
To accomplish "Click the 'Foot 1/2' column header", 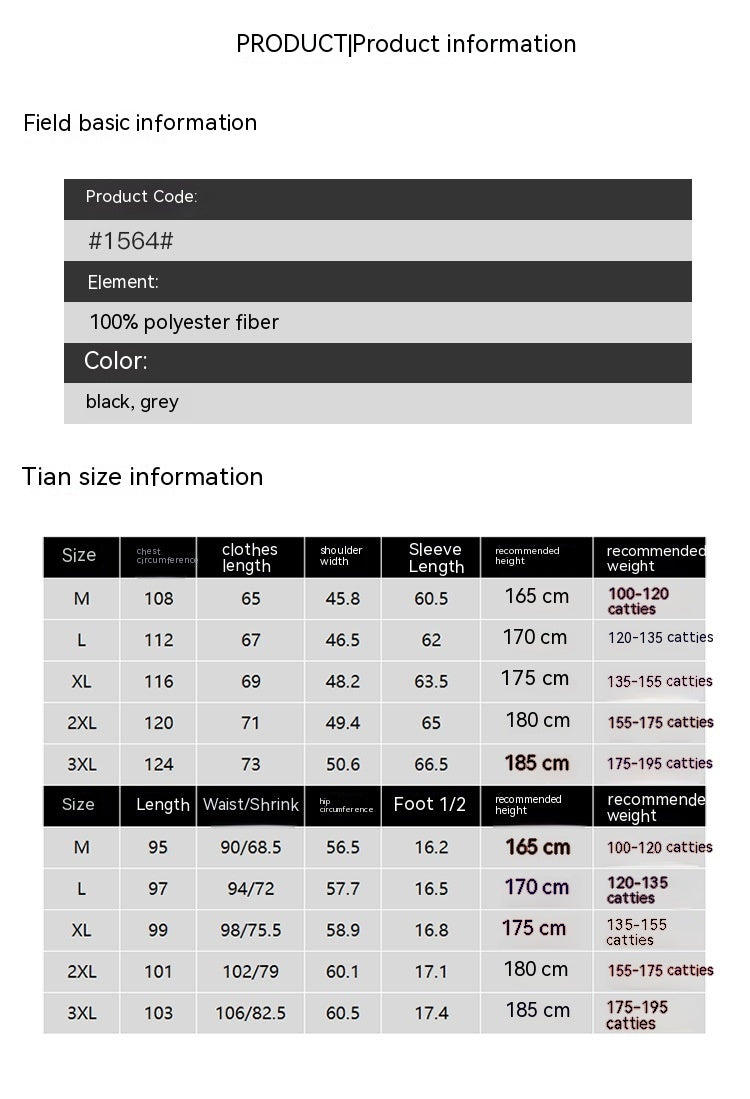I will tap(430, 805).
